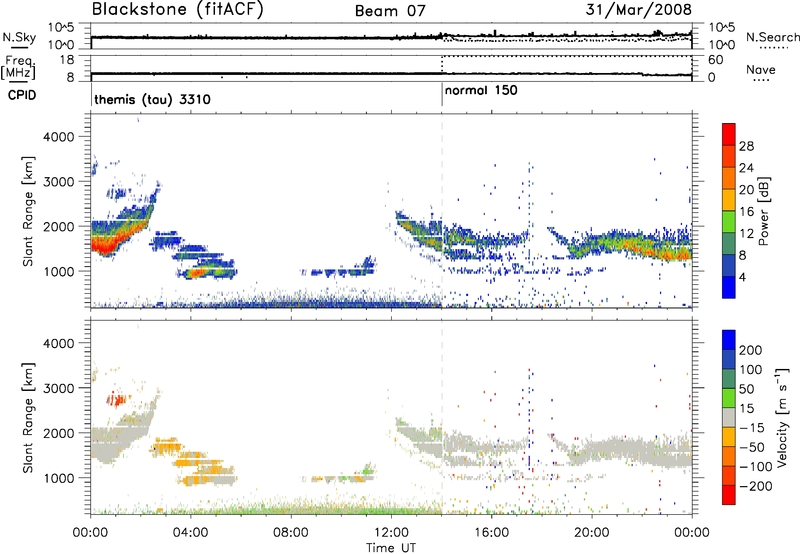Click the 'Blackstone (fitACF)' plot title
The height and width of the screenshot is (554, 800).
click(177, 9)
